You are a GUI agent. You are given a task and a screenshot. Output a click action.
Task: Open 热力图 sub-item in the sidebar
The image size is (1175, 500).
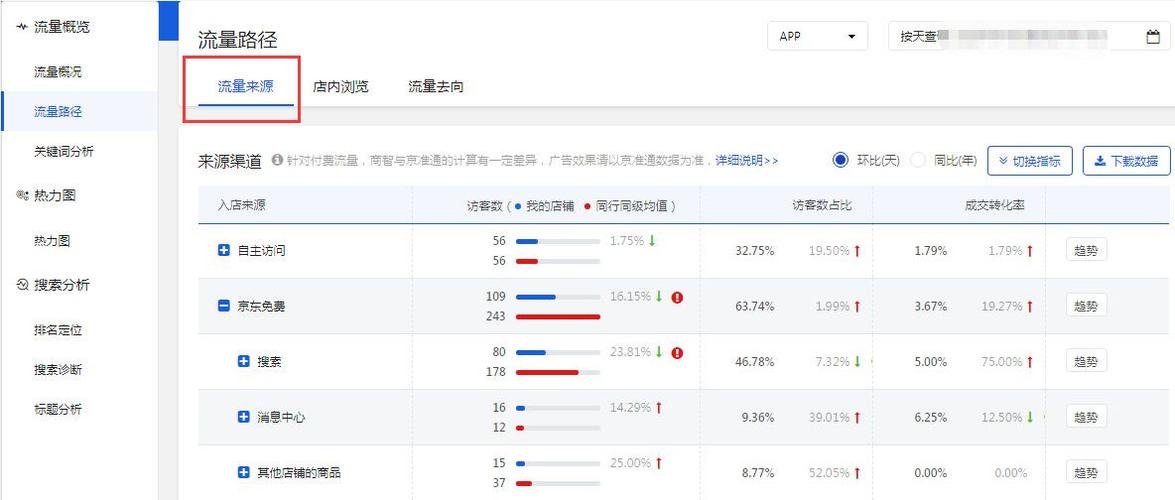tap(52, 241)
